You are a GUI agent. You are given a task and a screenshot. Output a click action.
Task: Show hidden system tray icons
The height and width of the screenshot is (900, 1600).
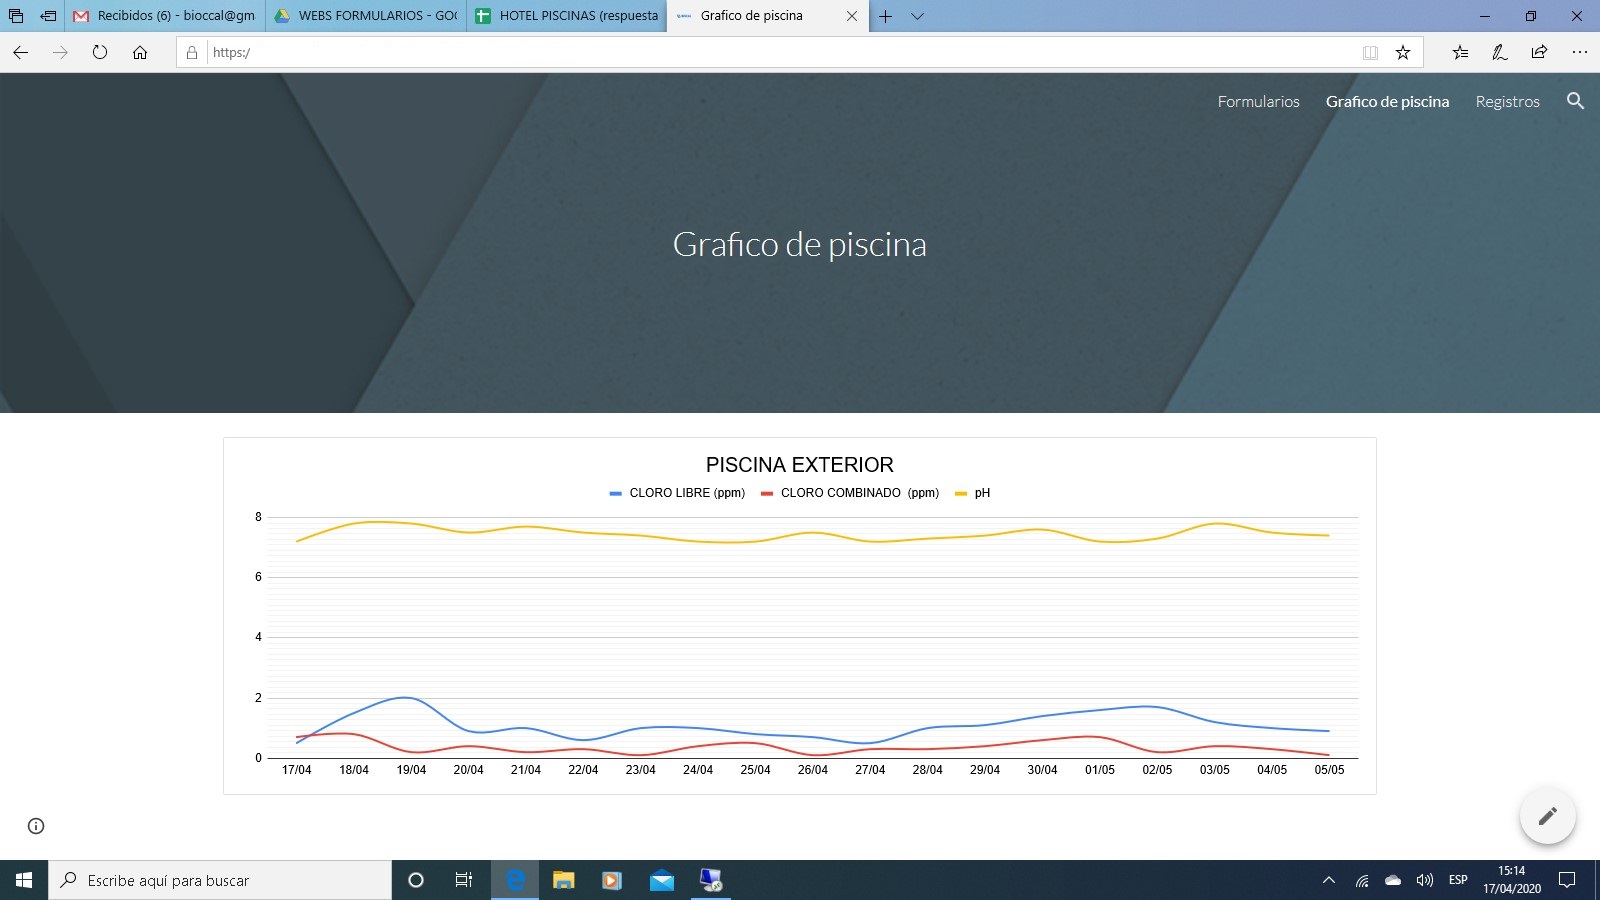[1329, 880]
